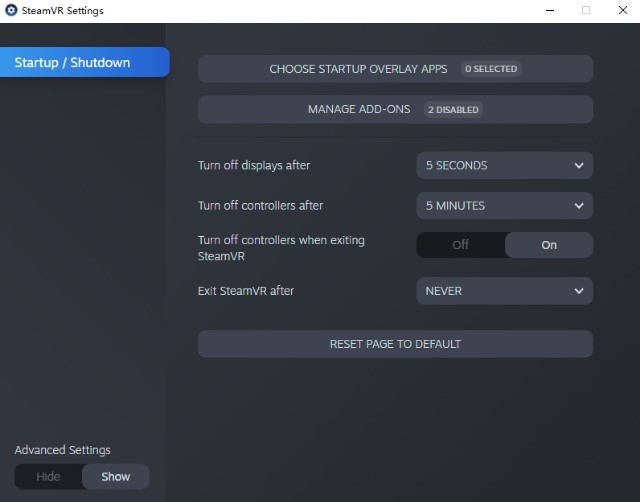Expand chevron on NEVER dropdown
The image size is (640, 502).
(x=579, y=291)
